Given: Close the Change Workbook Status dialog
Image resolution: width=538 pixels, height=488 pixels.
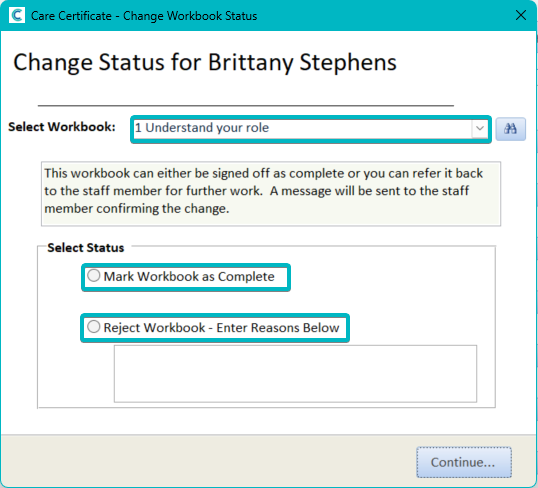Looking at the screenshot, I should 521,15.
